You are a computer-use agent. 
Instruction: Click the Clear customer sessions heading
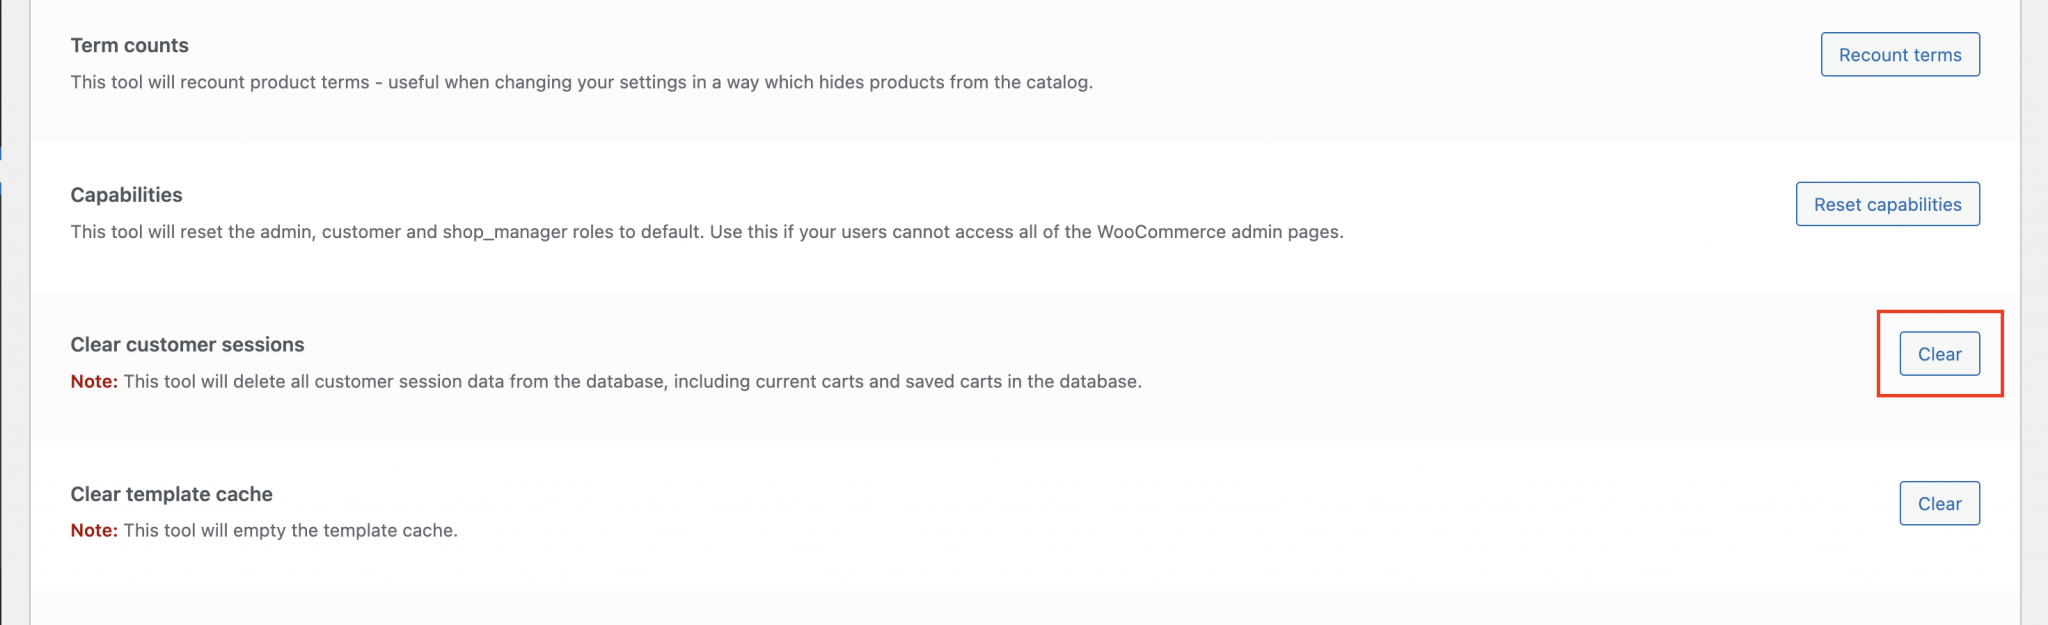[x=187, y=344]
